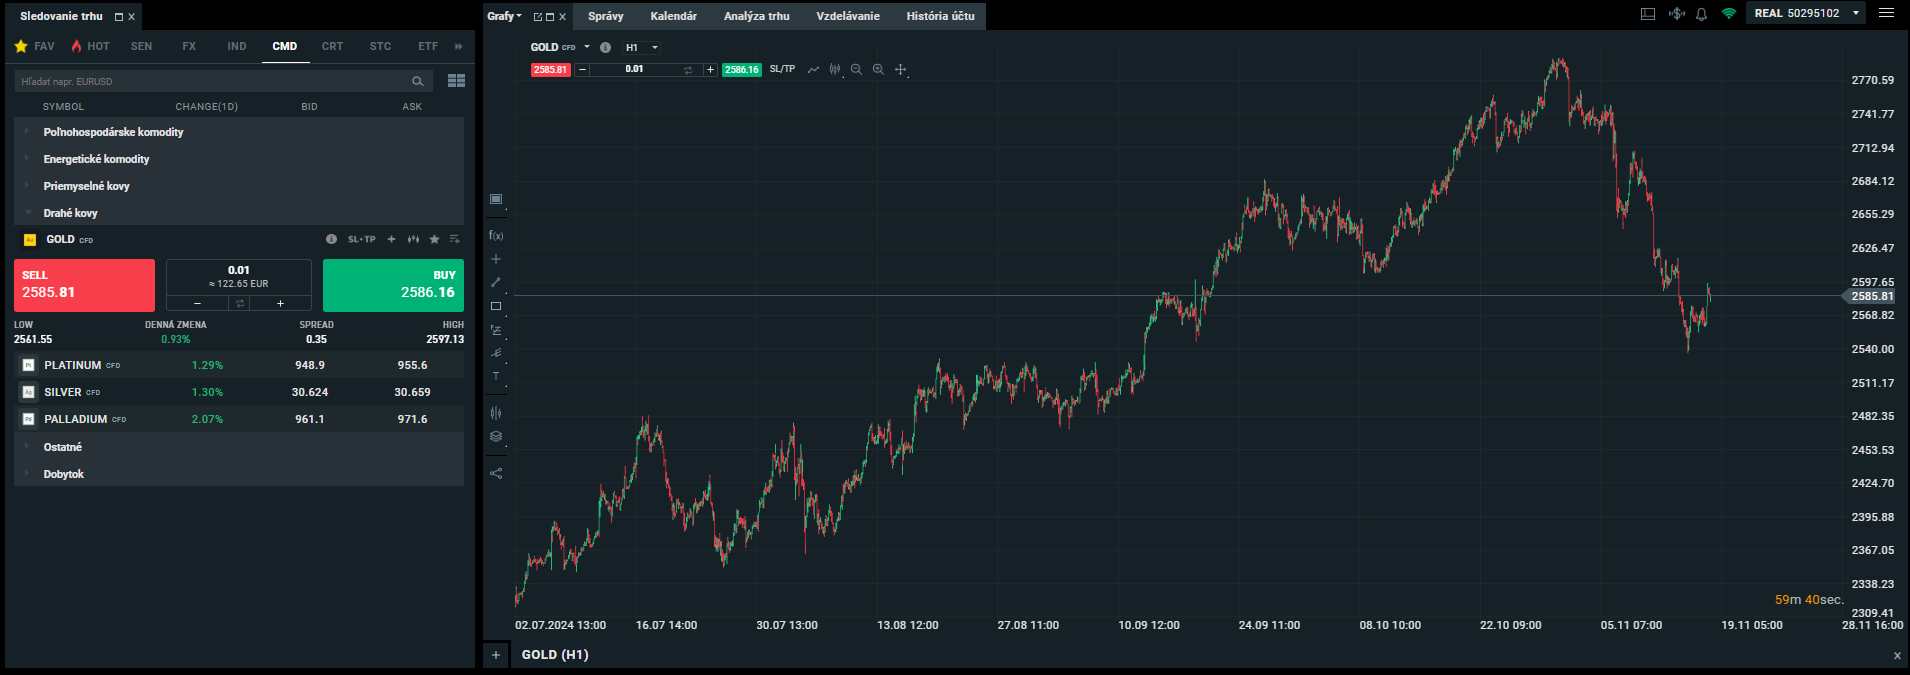Select the trend line drawing tool
Viewport: 1910px width, 675px height.
point(496,283)
